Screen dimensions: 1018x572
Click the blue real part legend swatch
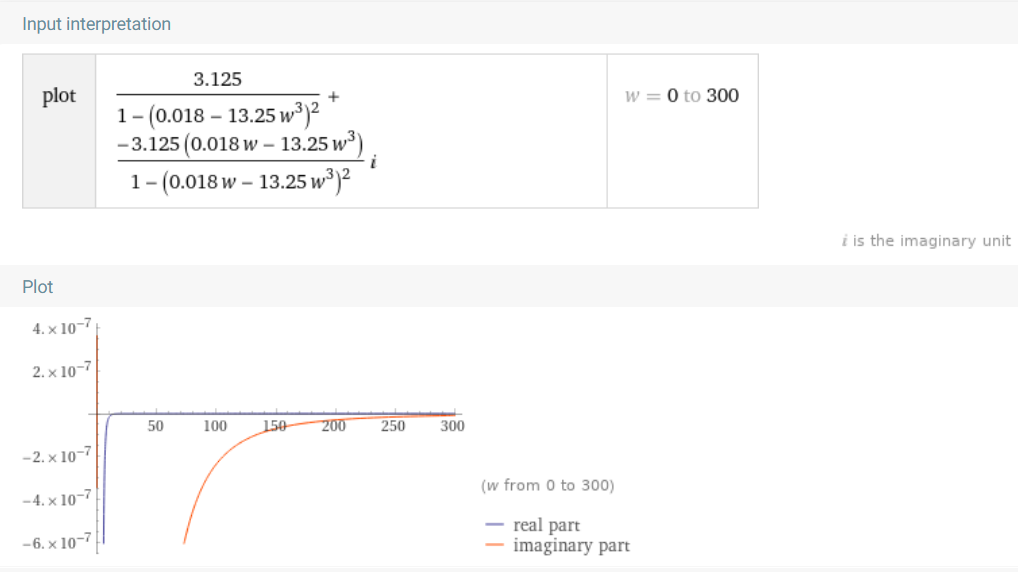click(x=495, y=525)
